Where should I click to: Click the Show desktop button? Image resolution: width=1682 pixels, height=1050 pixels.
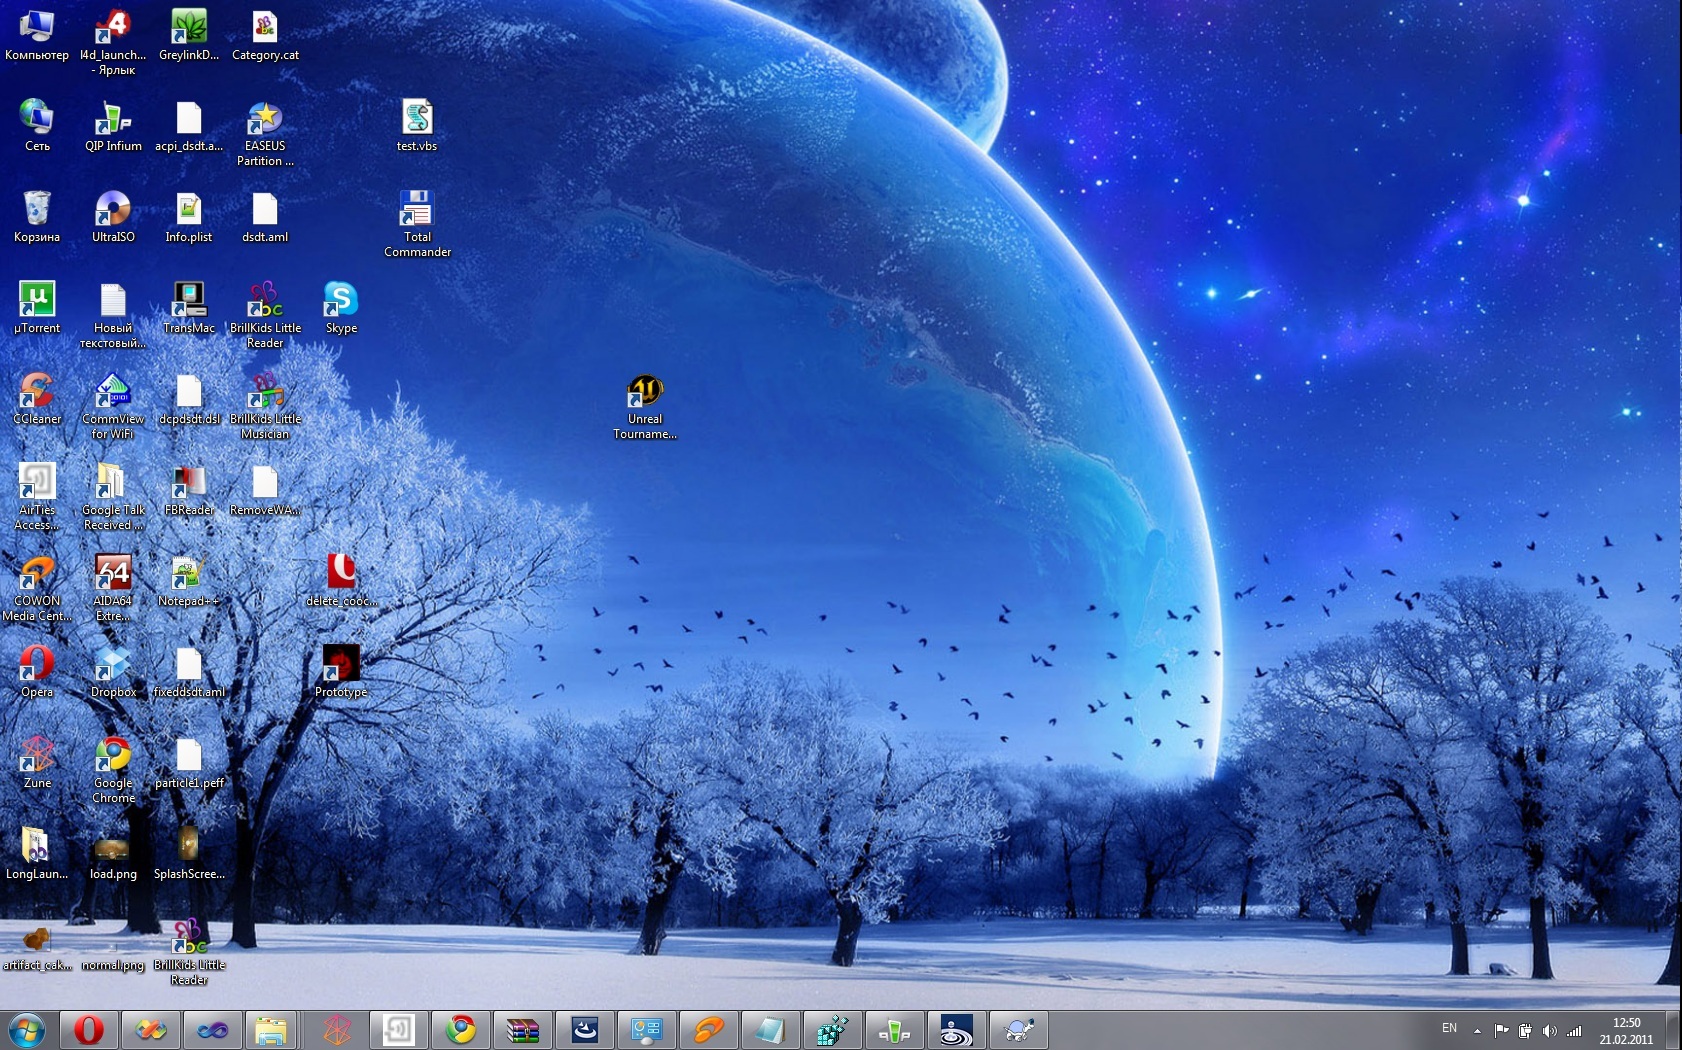point(1674,1030)
